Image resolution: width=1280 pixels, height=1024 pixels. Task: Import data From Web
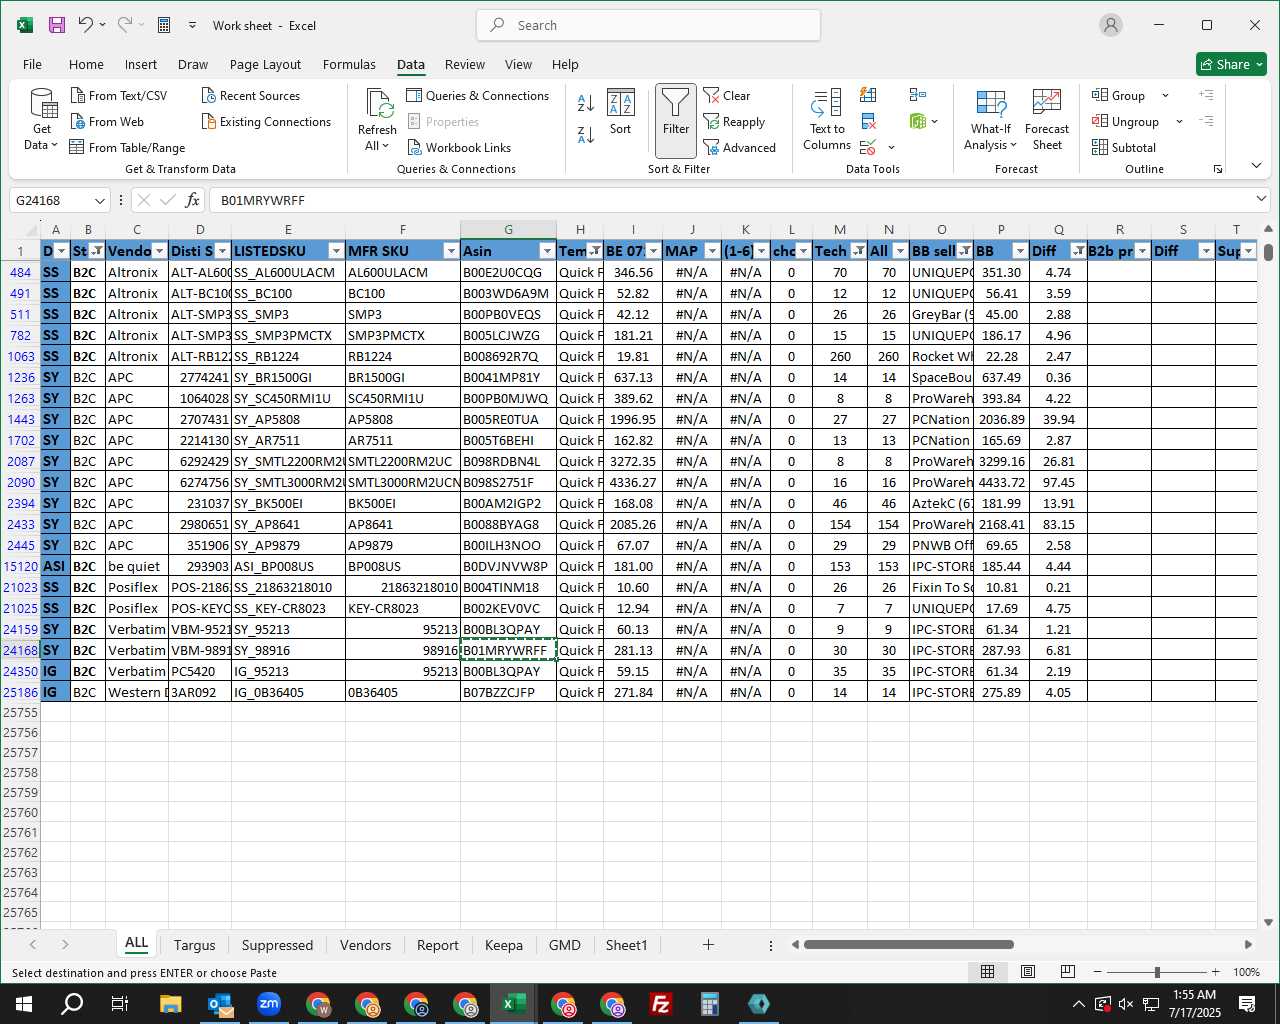click(107, 122)
